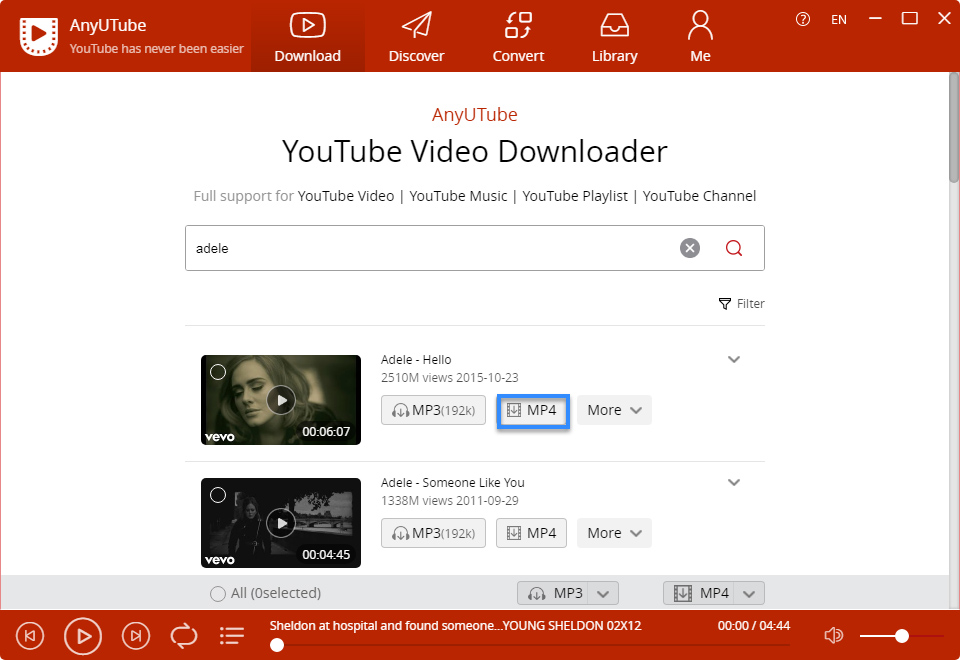
Task: Click the Adele - Hello title
Action: (x=416, y=359)
